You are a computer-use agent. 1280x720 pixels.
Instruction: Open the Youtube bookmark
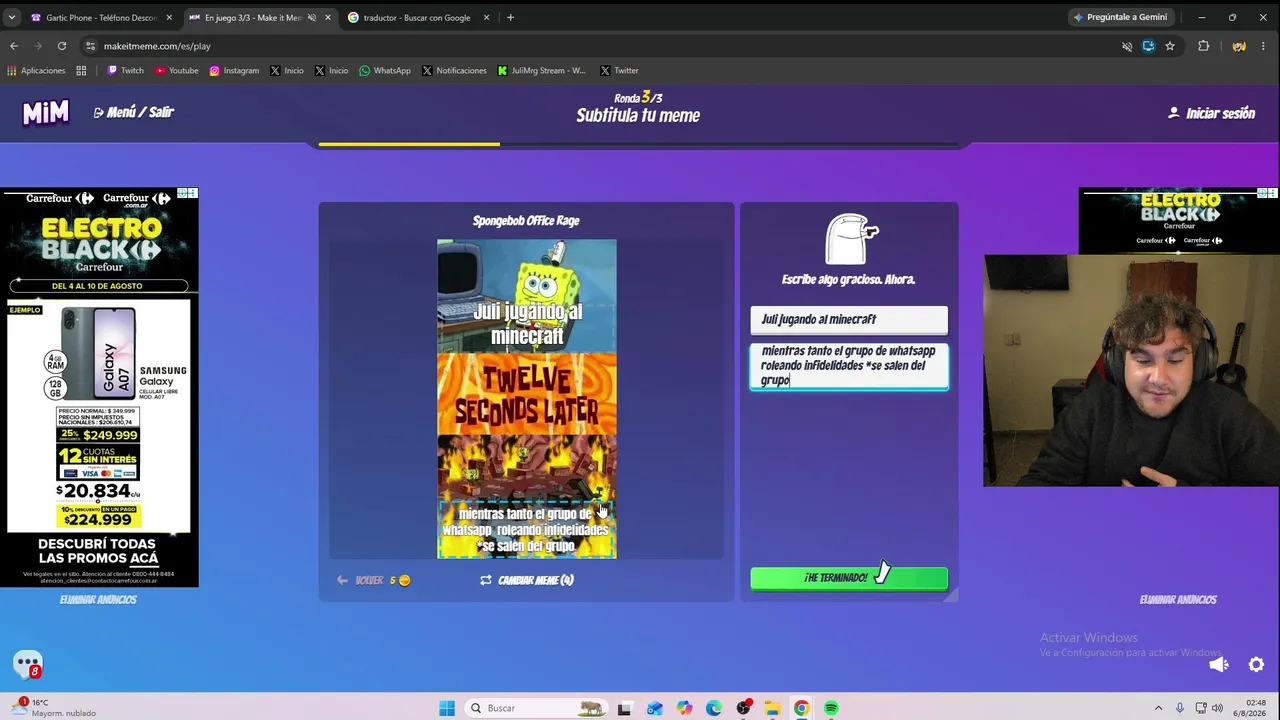click(177, 71)
